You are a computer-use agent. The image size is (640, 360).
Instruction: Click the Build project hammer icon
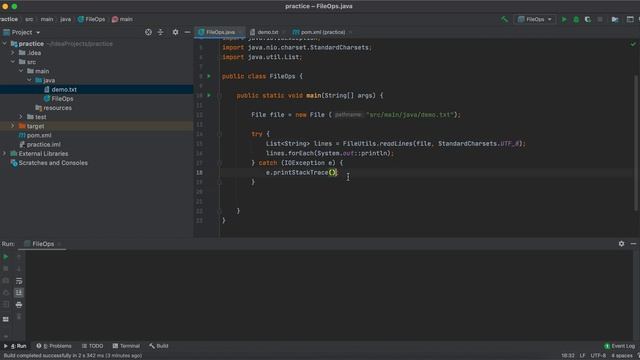click(x=504, y=19)
